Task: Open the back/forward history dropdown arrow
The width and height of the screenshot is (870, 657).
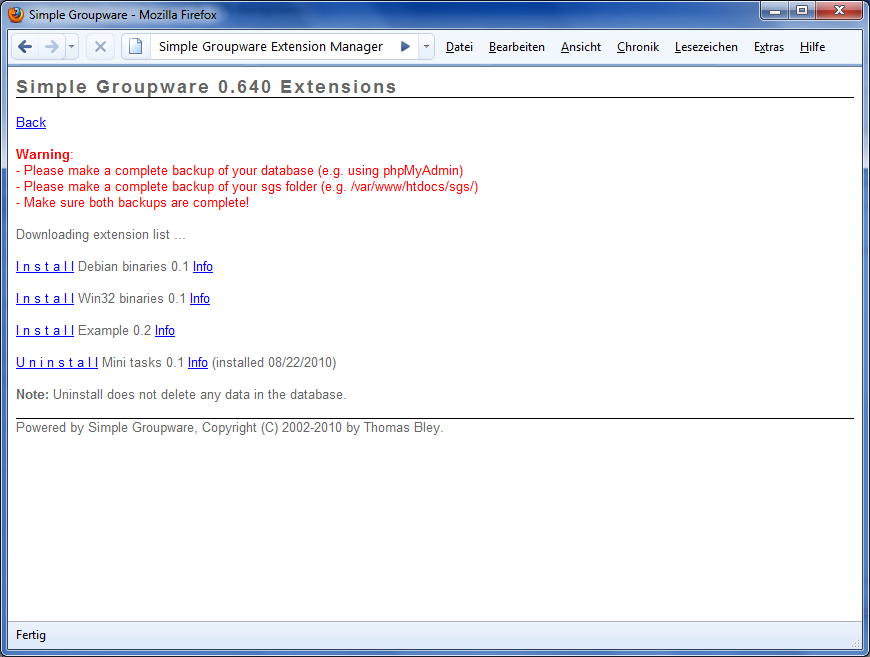Action: coord(72,47)
